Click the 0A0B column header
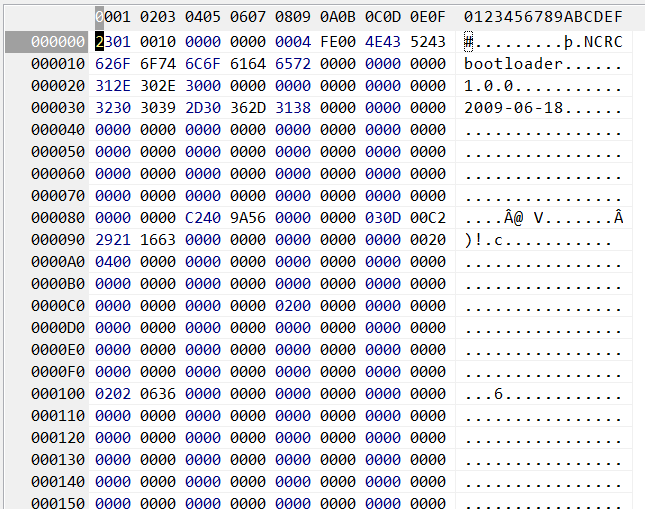645x509 pixels. coord(338,17)
